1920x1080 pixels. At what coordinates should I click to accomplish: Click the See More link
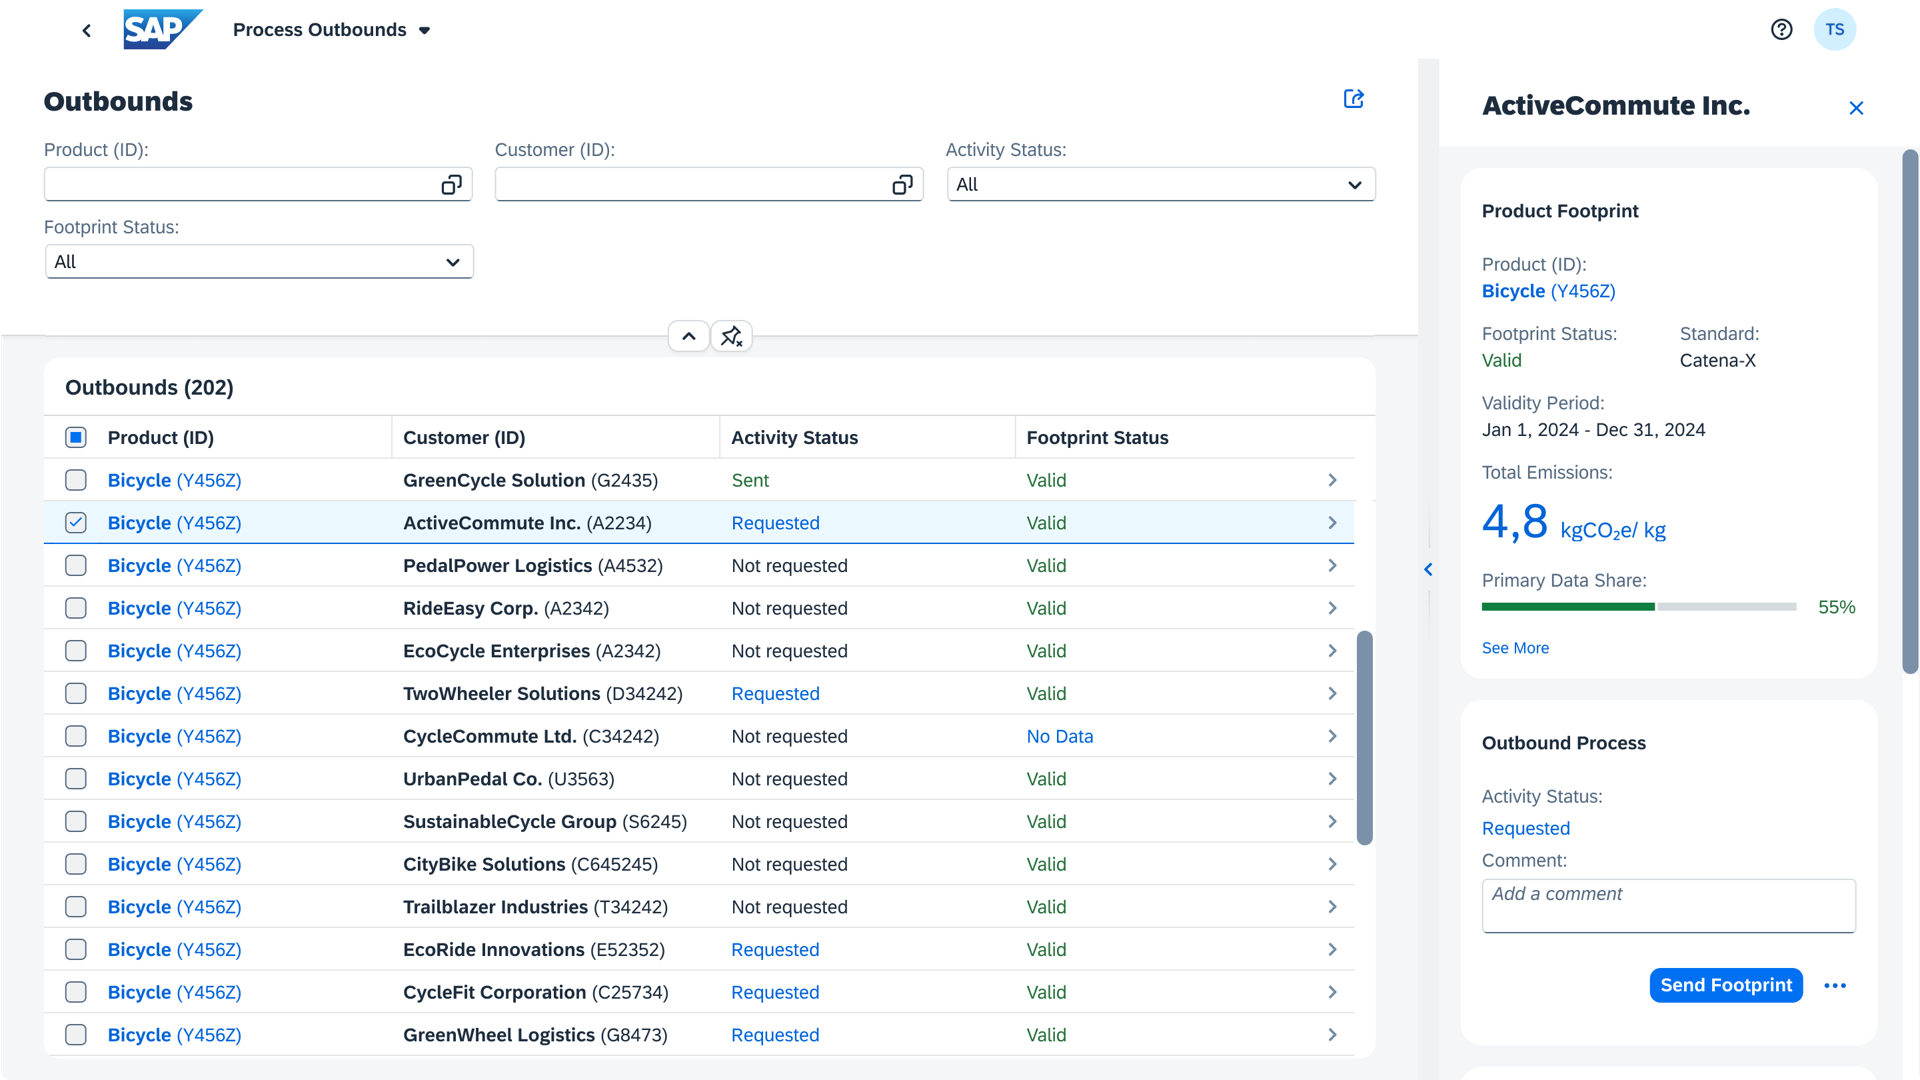(1515, 648)
